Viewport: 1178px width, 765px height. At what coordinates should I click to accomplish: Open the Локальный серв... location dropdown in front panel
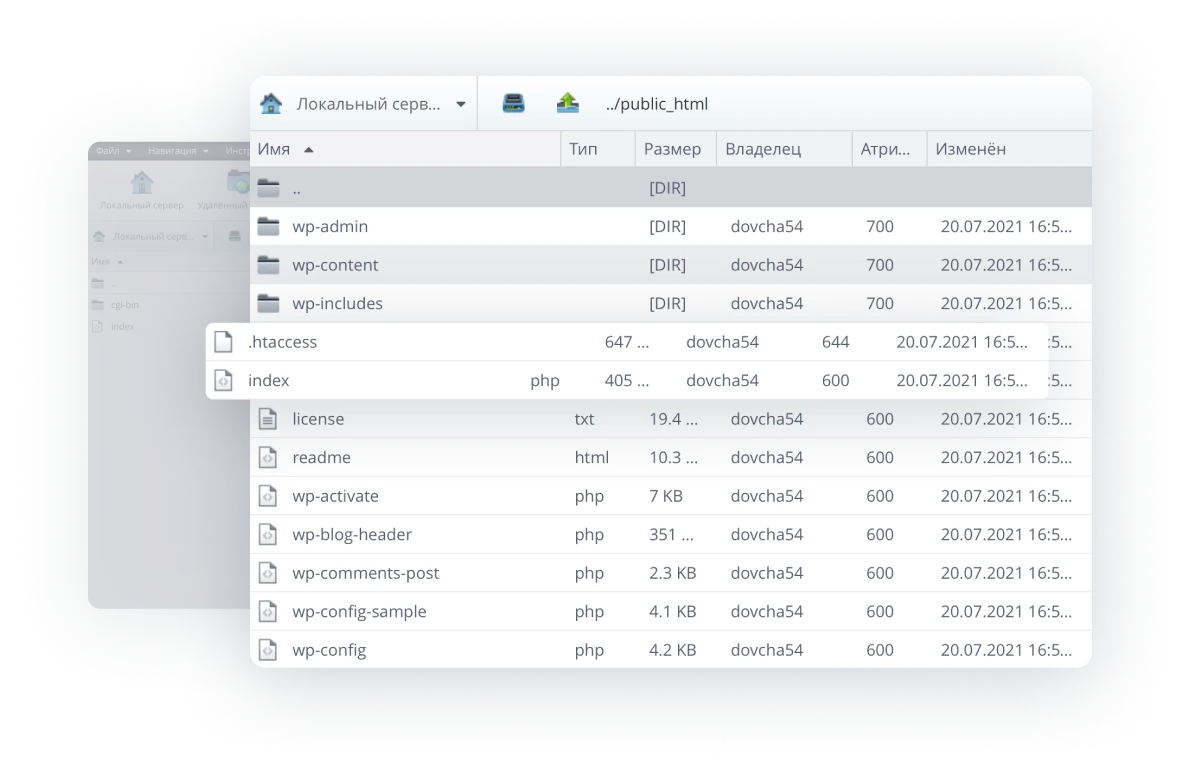coord(460,104)
